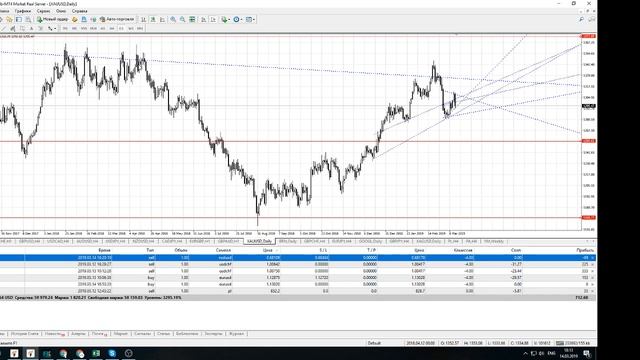Open the templates dropdown
Viewport: 640px width, 360px height.
[x=250, y=19]
